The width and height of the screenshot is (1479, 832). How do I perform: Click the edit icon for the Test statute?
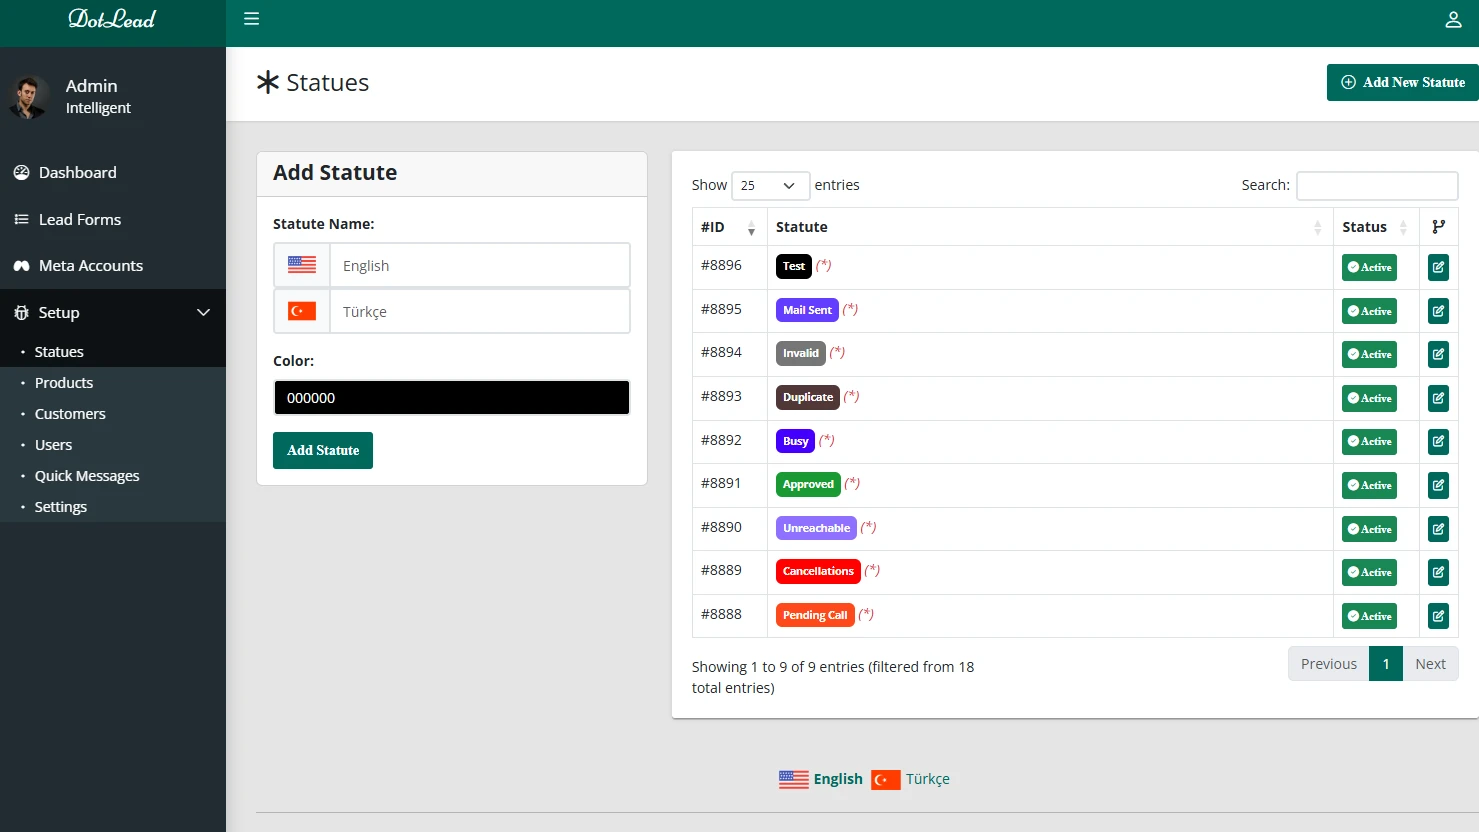(1438, 267)
